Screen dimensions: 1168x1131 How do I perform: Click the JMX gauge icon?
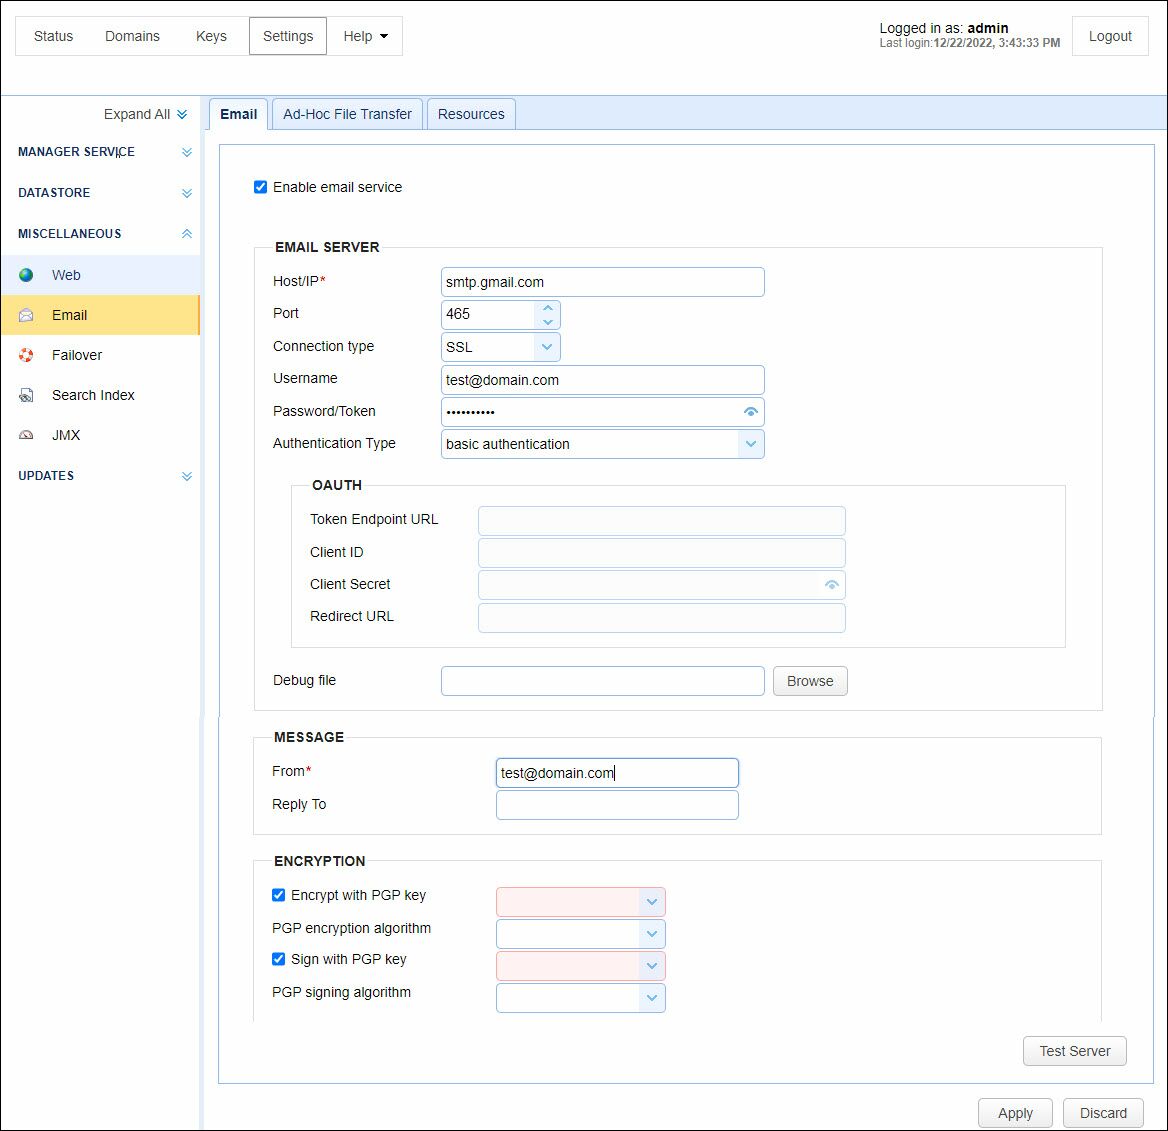pos(26,435)
